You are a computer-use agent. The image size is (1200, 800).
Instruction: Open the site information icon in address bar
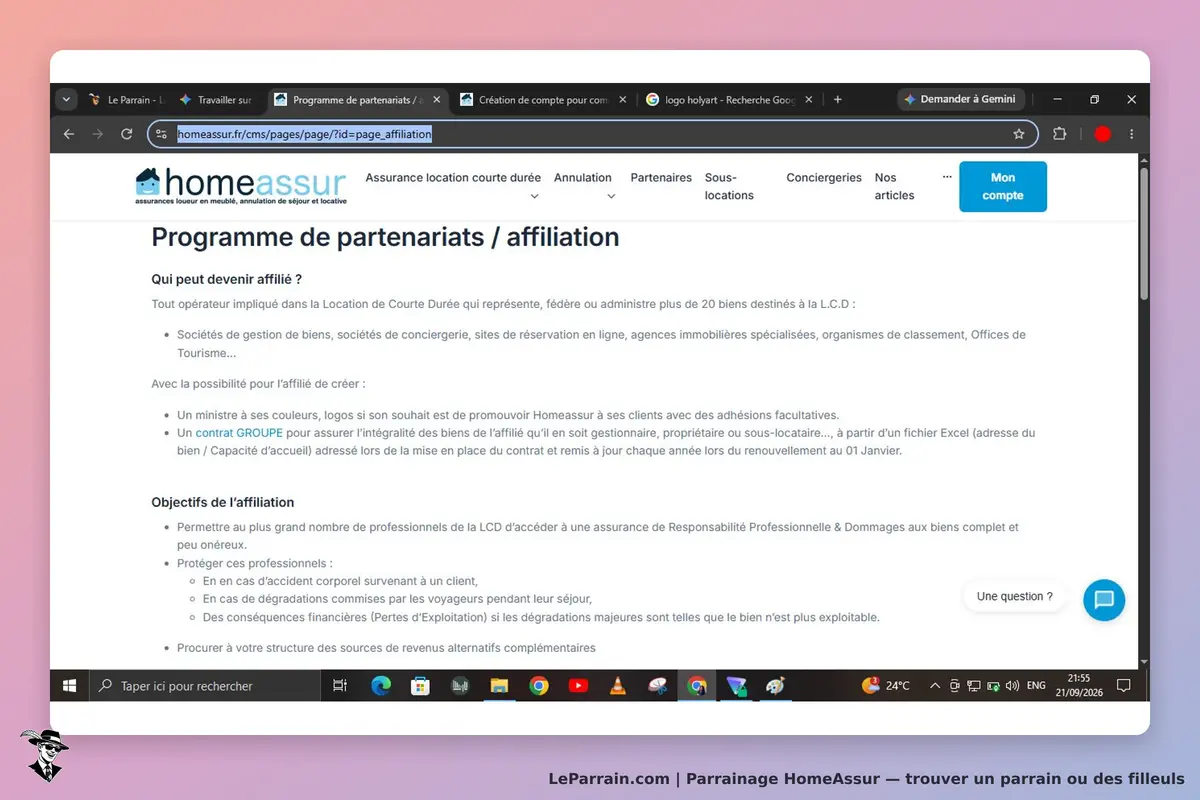point(162,134)
